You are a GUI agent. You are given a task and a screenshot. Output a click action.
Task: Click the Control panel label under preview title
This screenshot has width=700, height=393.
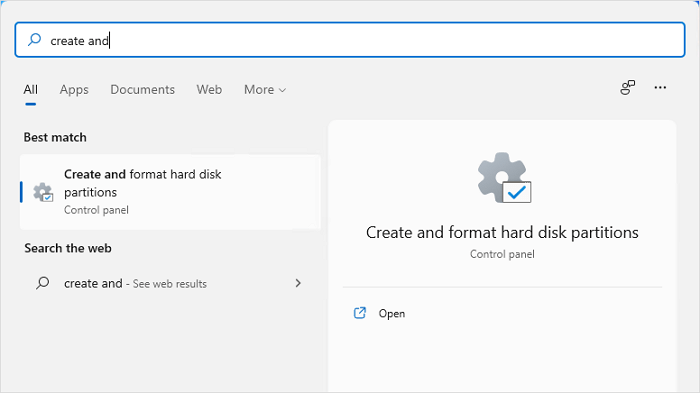(502, 254)
